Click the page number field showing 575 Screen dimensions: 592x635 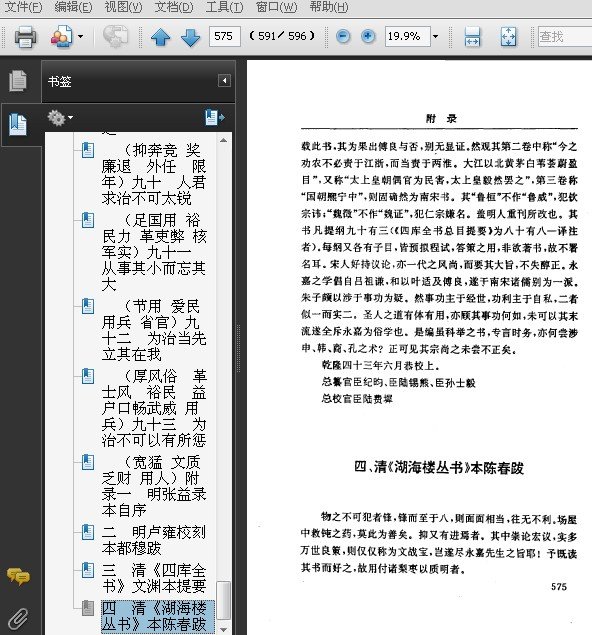[225, 36]
